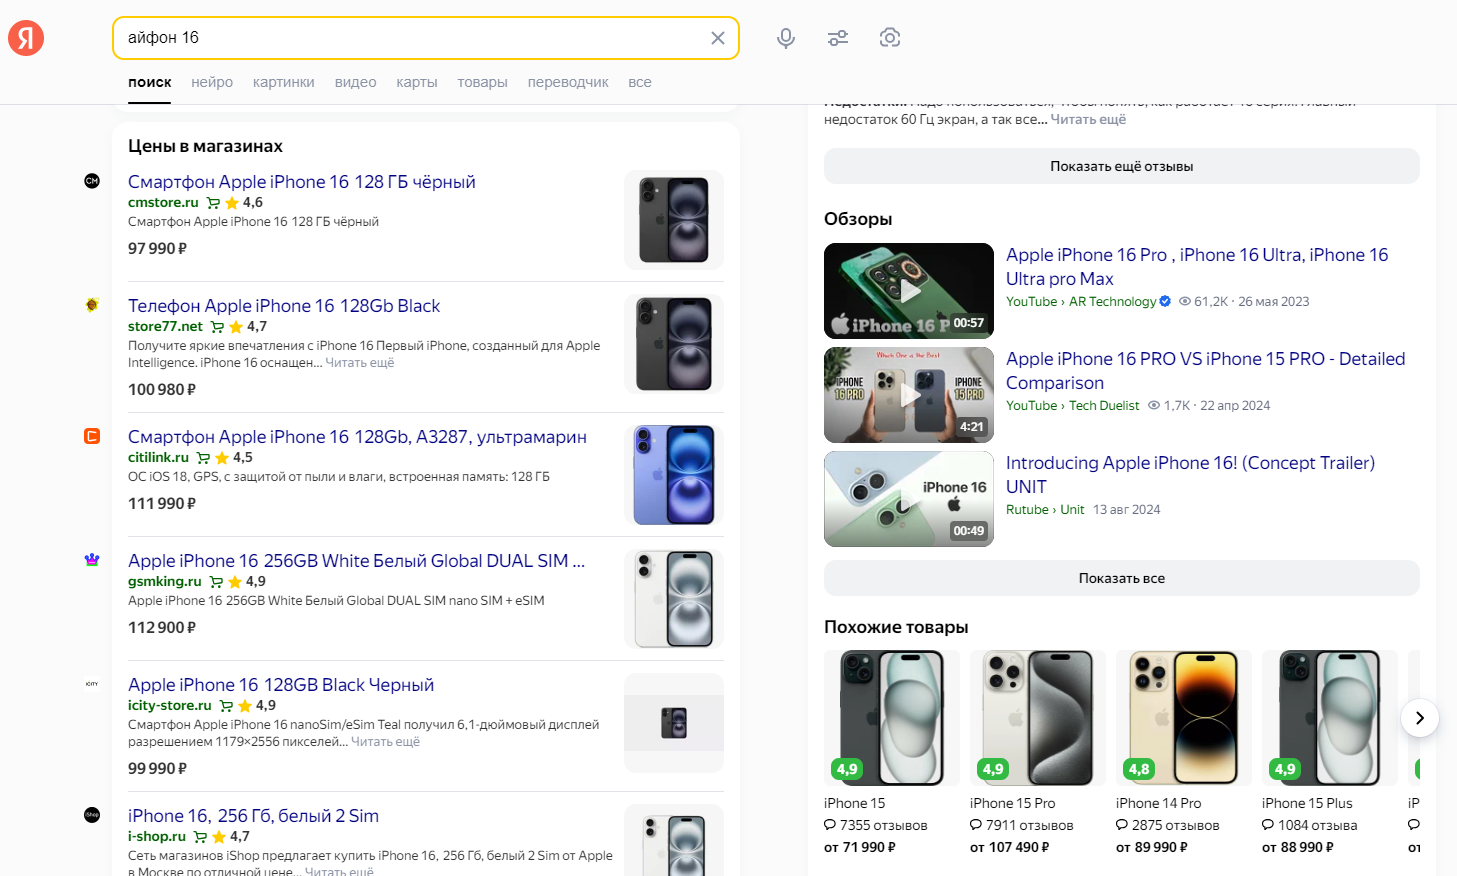
Task: Open Apple iPhone 16 256GB White Белый link
Action: [x=357, y=560]
